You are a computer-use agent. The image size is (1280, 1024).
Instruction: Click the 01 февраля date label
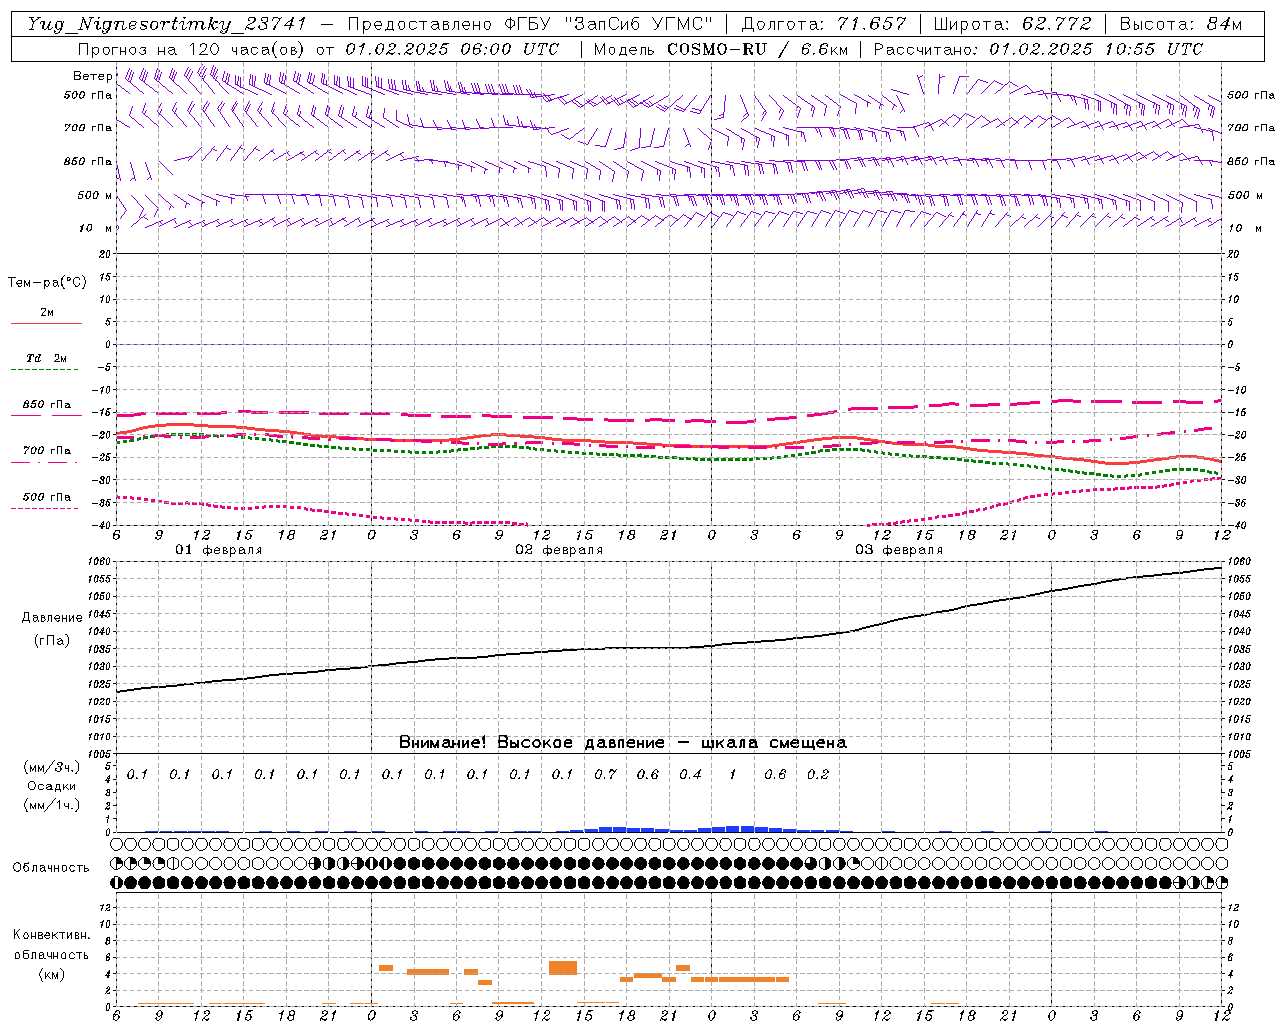point(219,550)
